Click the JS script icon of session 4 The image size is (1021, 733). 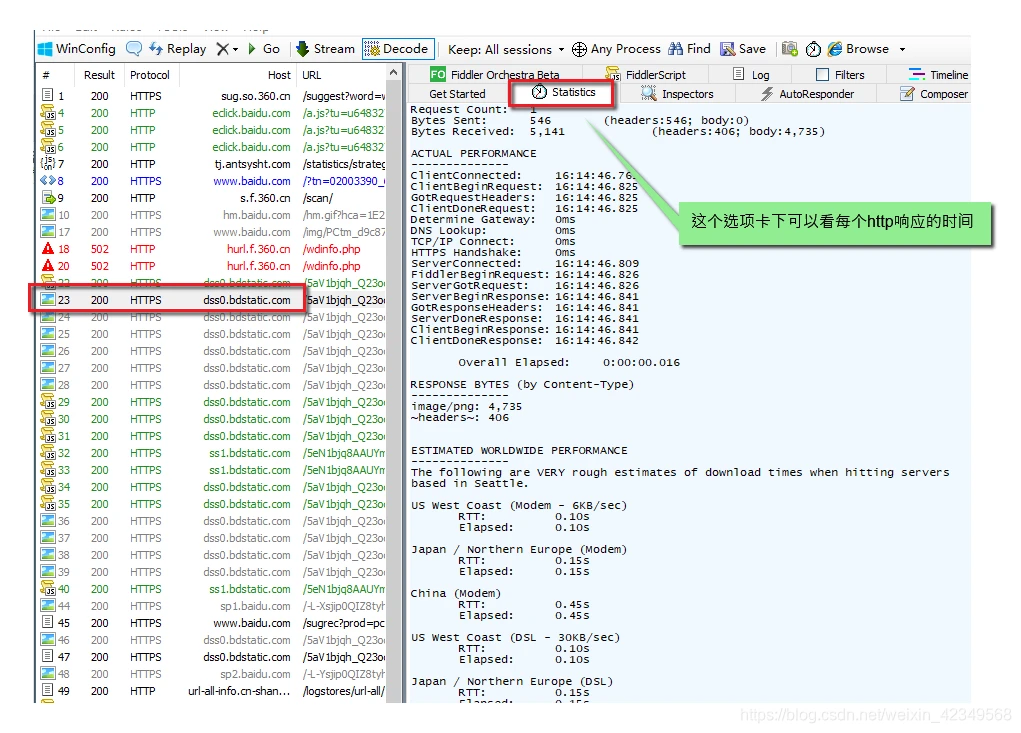pos(48,113)
